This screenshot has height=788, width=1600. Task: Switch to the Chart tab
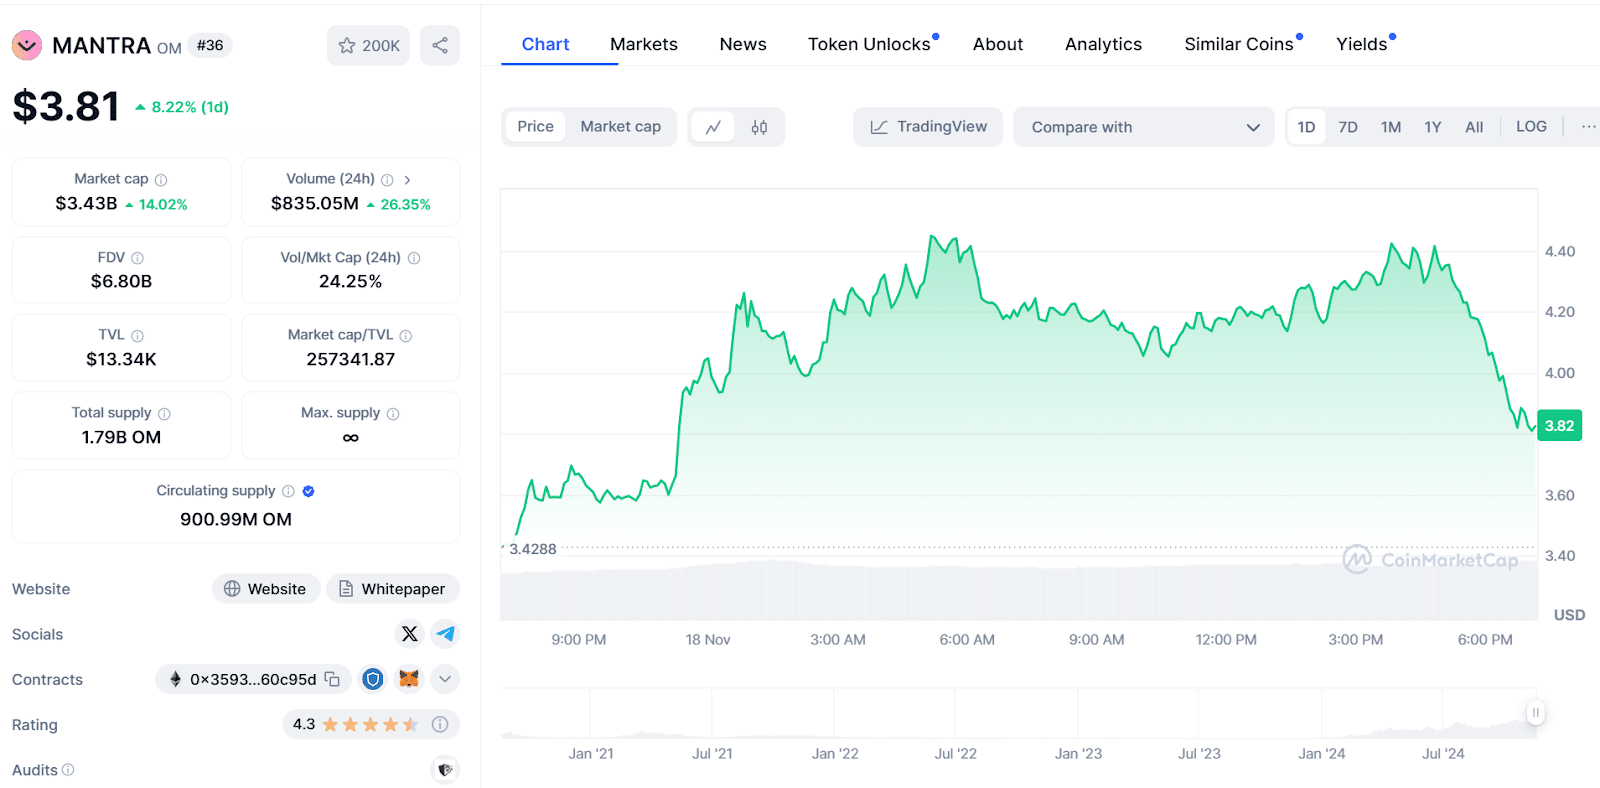pos(545,44)
